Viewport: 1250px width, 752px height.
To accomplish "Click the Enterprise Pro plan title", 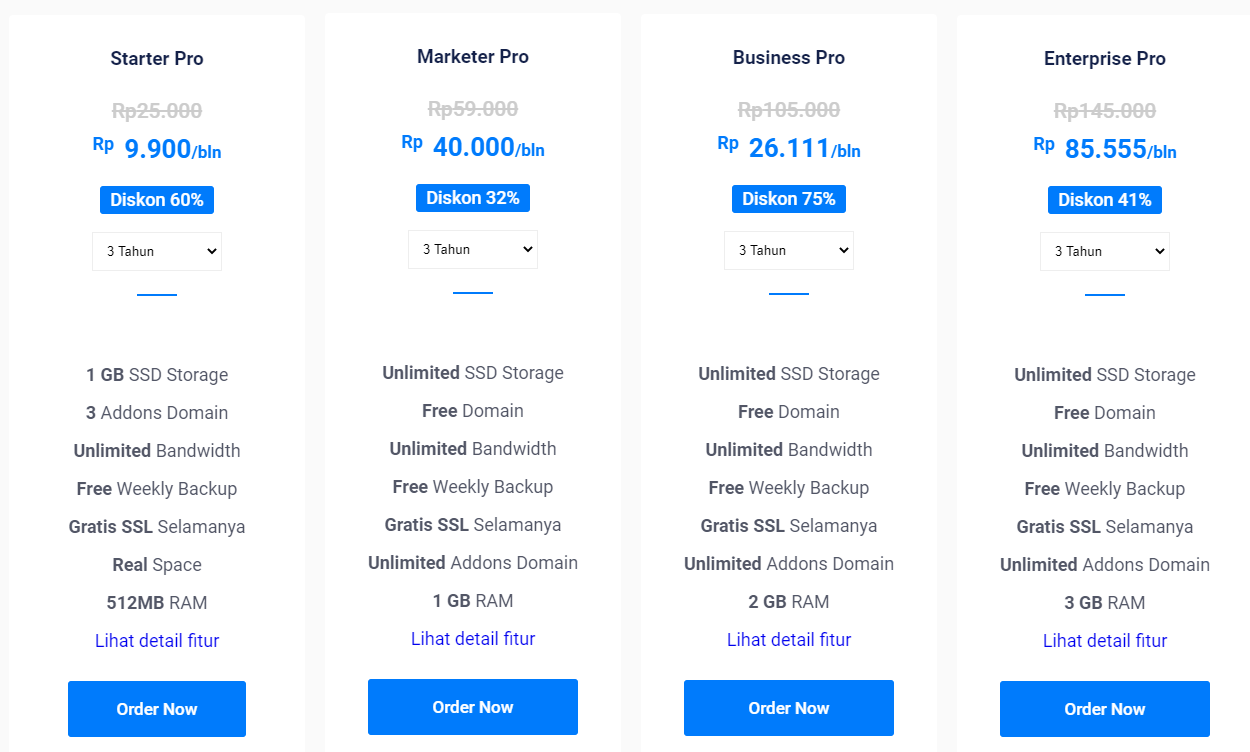I will tap(1105, 59).
